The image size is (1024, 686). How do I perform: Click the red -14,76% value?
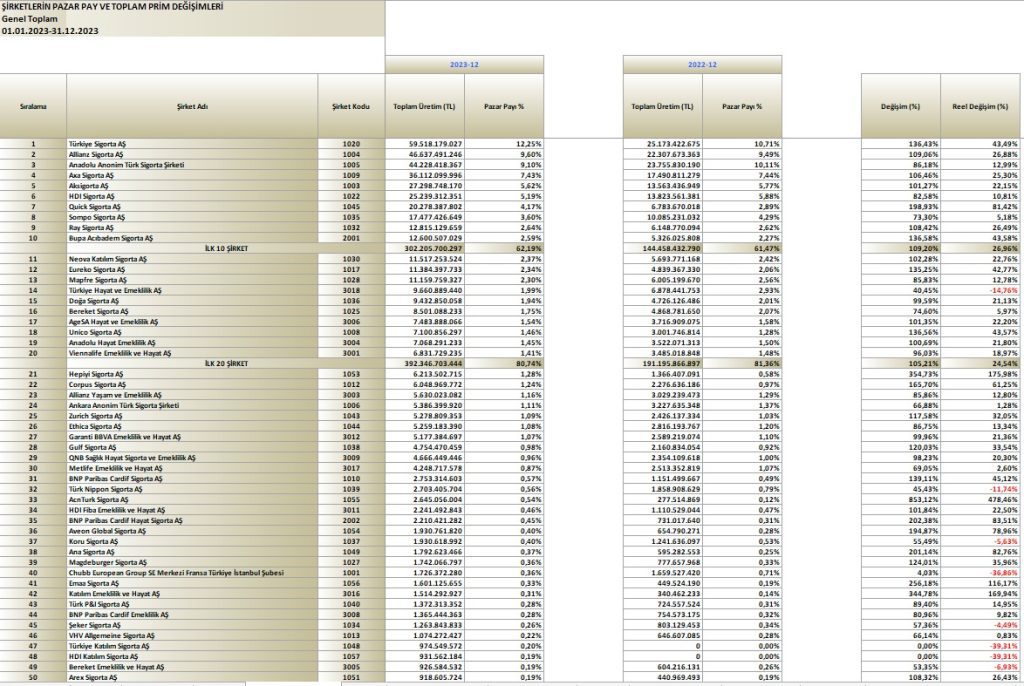[x=1003, y=290]
